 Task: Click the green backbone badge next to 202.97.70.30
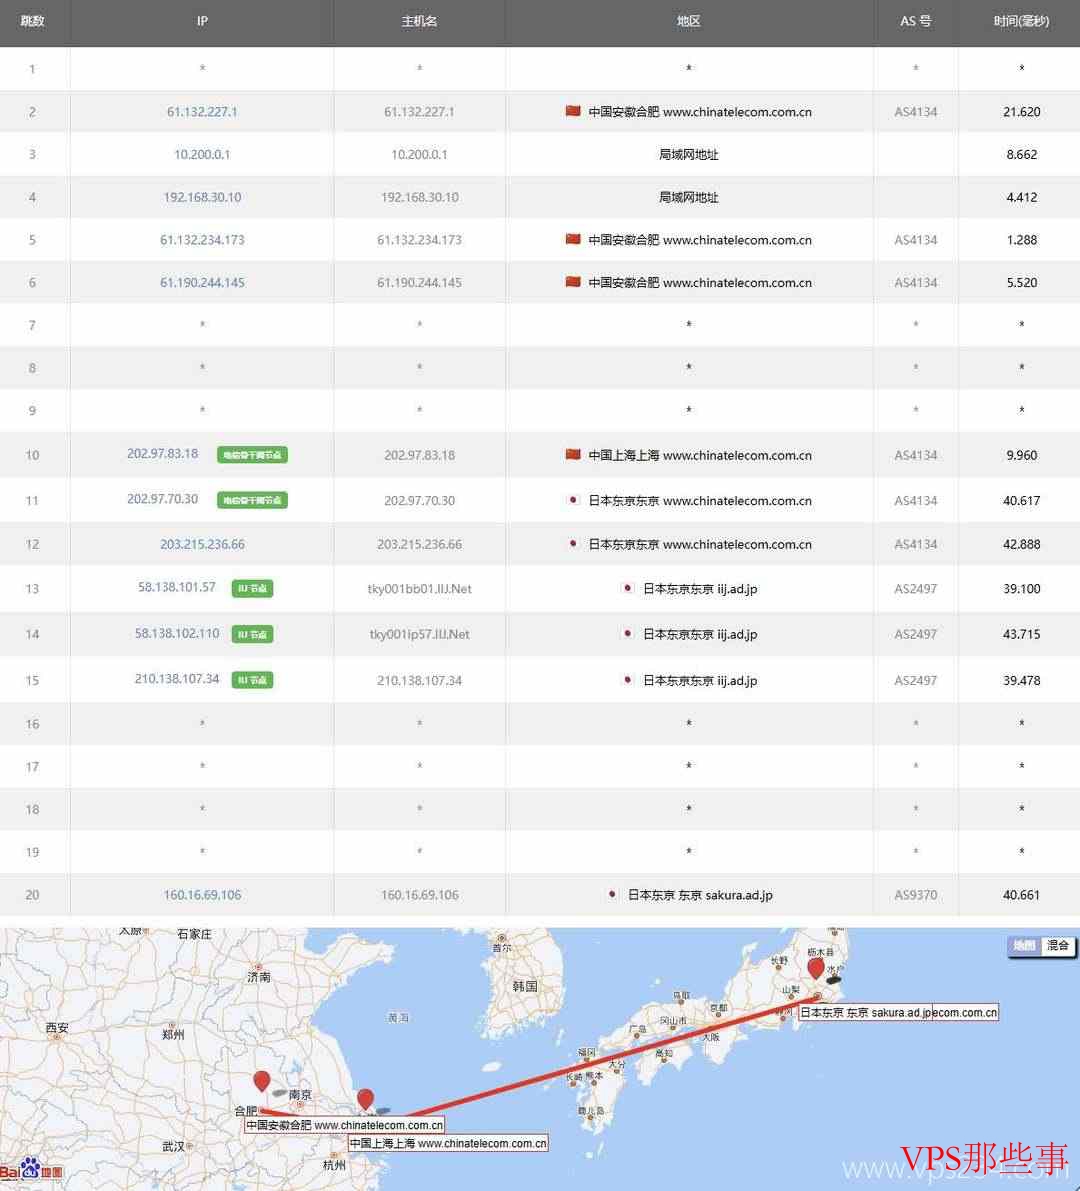coord(252,500)
